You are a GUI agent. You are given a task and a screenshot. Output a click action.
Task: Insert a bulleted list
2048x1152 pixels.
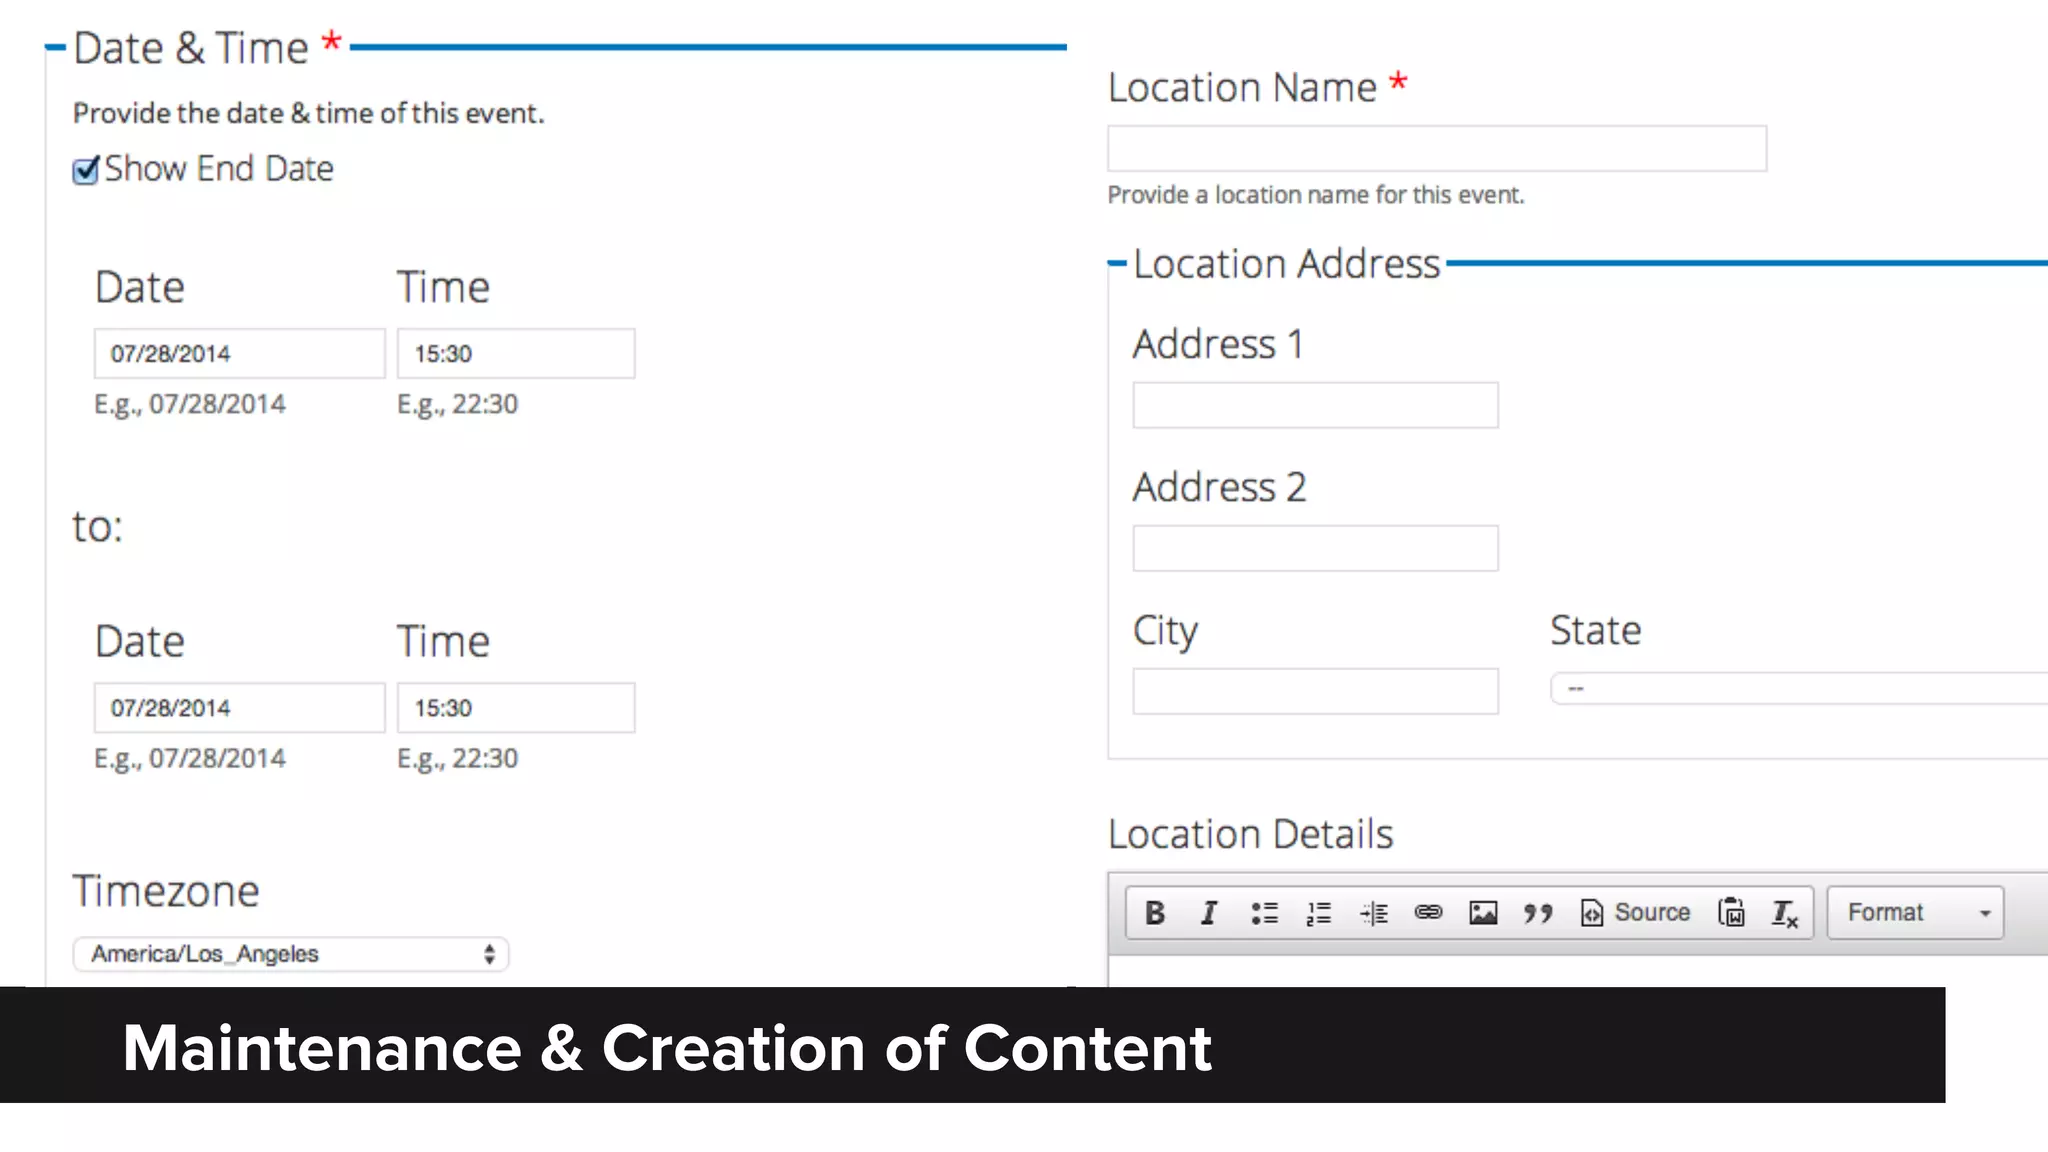point(1264,913)
